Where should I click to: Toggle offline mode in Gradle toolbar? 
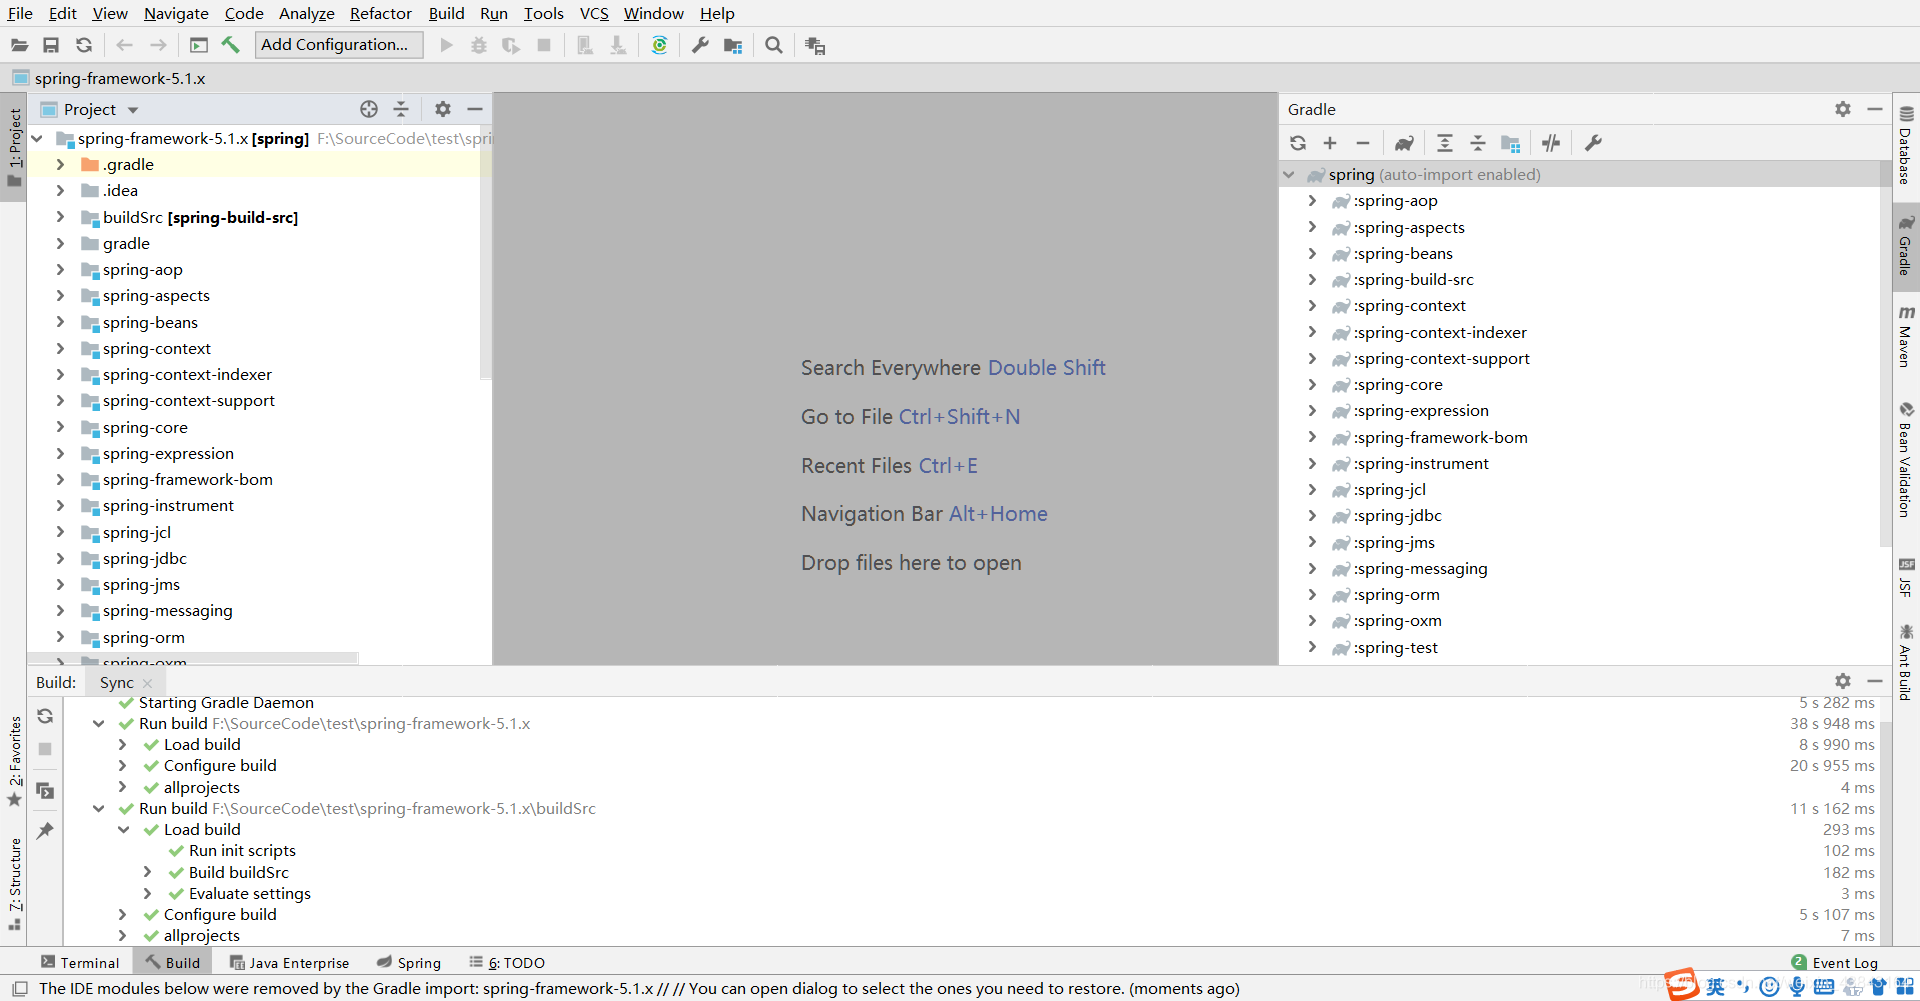(1551, 143)
